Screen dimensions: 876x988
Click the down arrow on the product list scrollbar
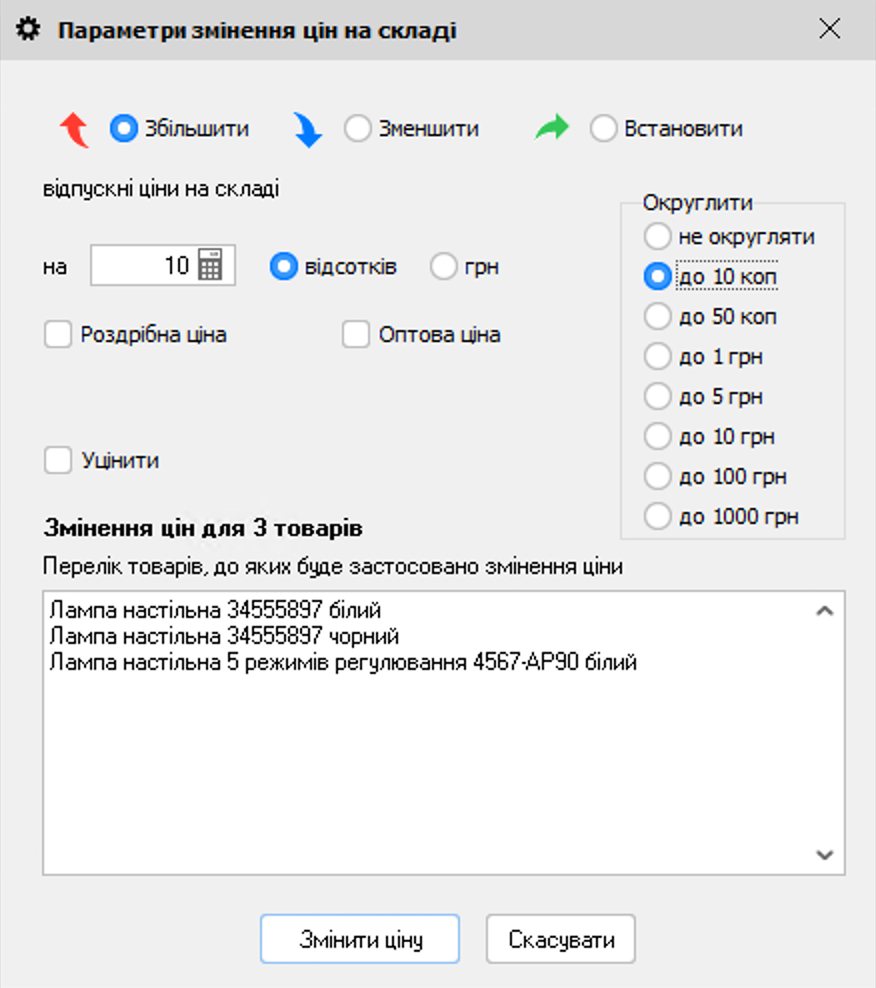coord(824,854)
